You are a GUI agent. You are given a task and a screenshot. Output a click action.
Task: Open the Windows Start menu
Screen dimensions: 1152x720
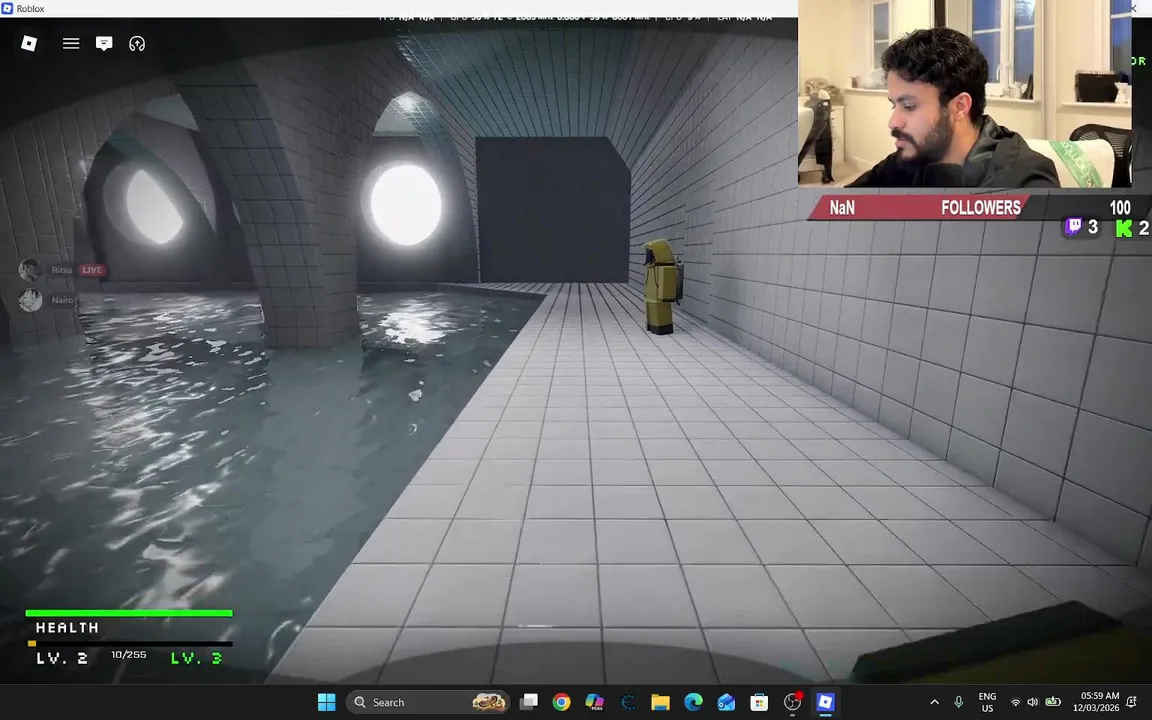pyautogui.click(x=326, y=702)
